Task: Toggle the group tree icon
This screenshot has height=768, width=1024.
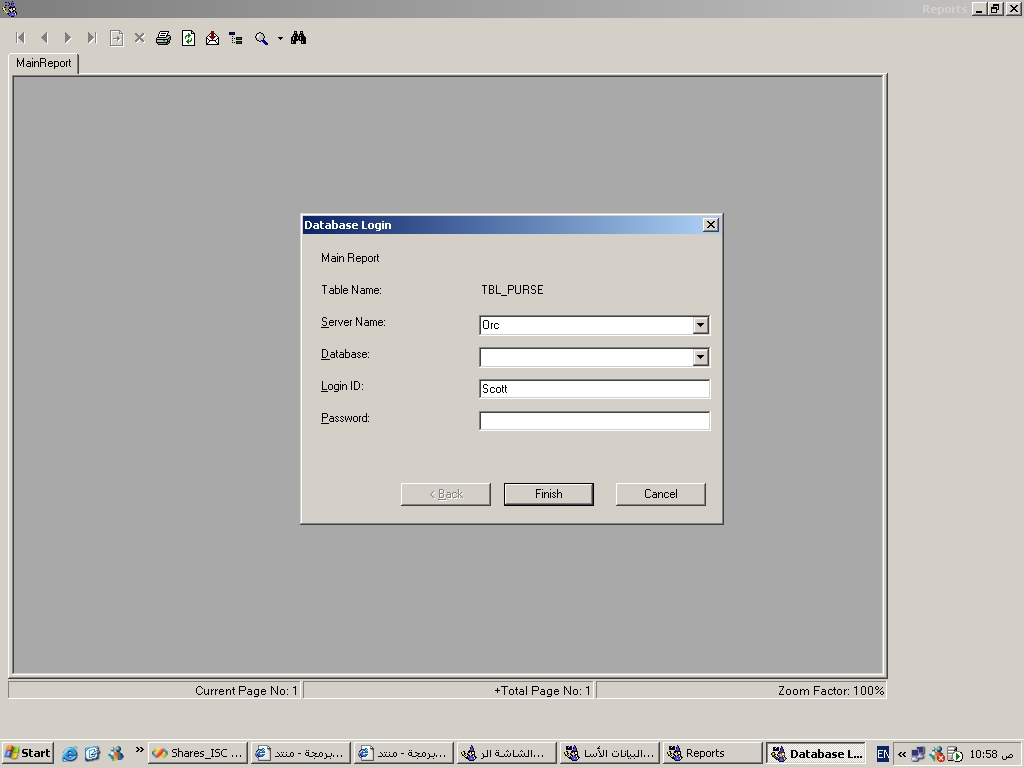Action: [x=236, y=38]
